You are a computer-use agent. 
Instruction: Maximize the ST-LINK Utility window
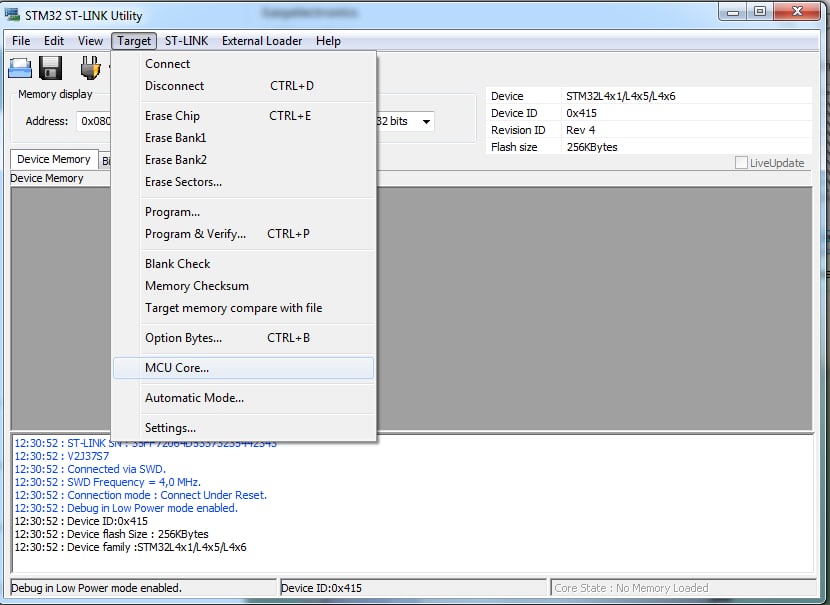coord(760,12)
